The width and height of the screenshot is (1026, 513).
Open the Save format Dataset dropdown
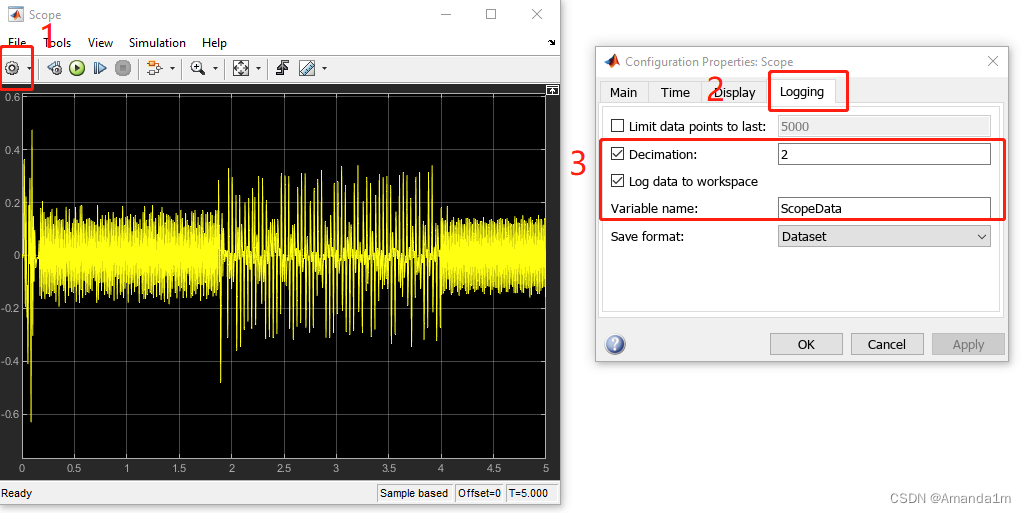click(x=884, y=236)
